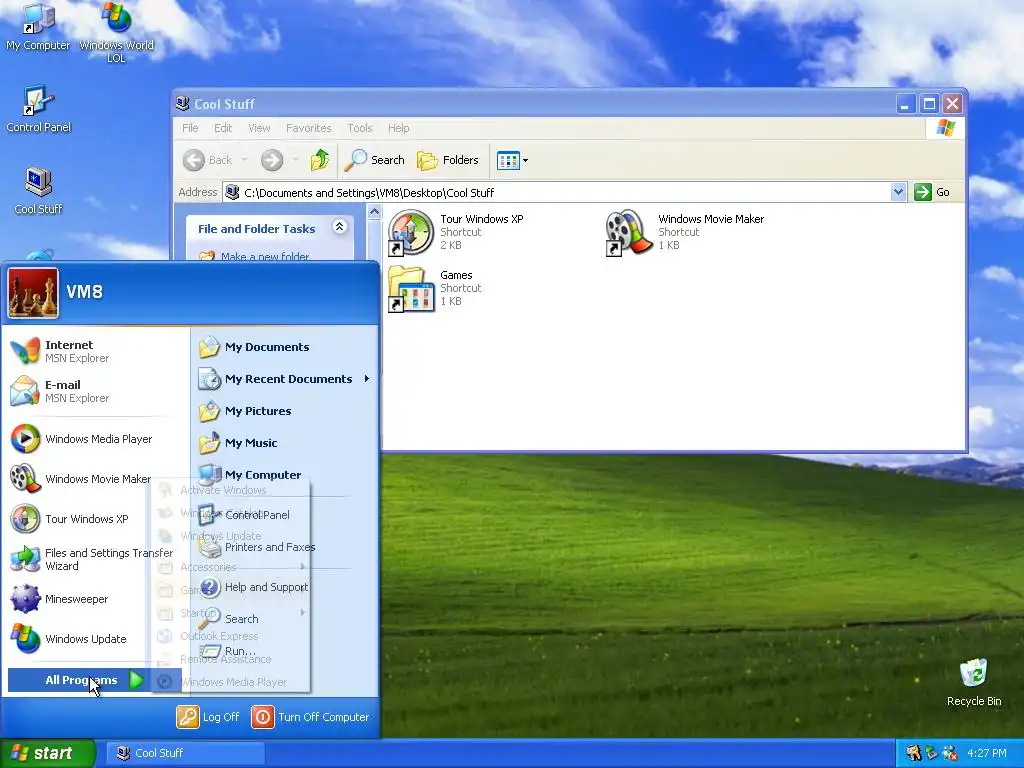Open My Computer from Start menu
Viewport: 1024px width, 768px height.
pyautogui.click(x=285, y=475)
